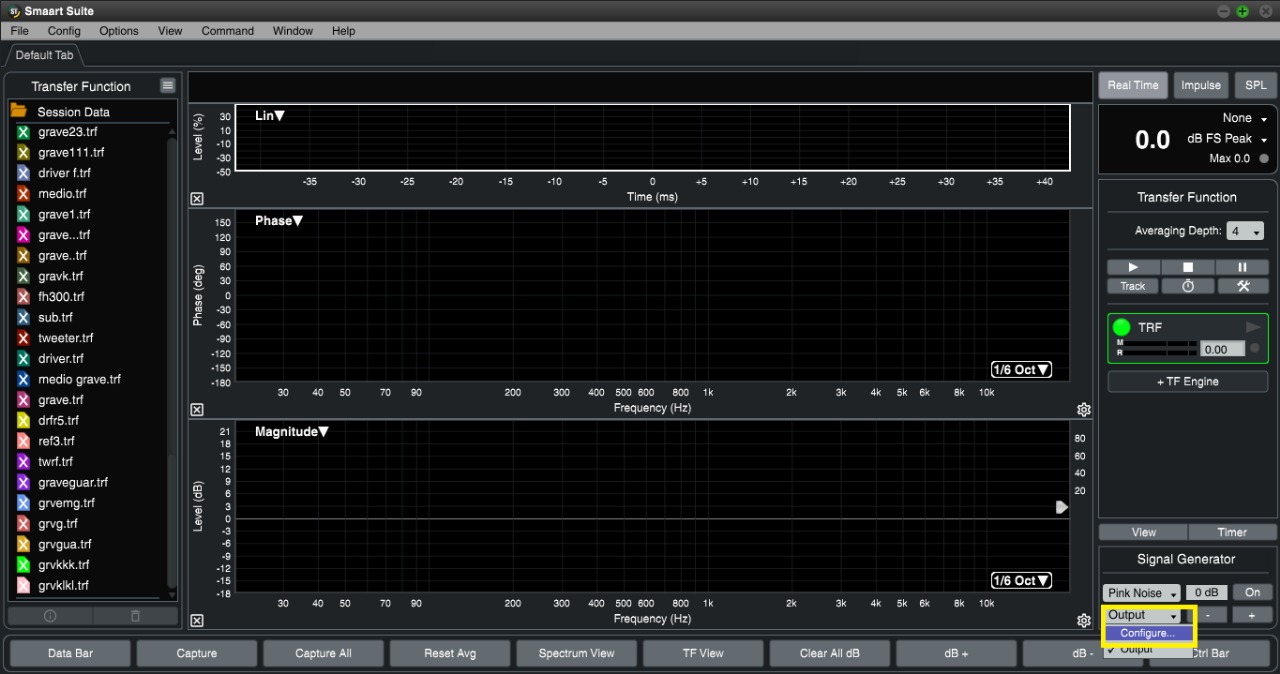Pause the transfer function measurement
The image size is (1280, 674).
[x=1242, y=267]
